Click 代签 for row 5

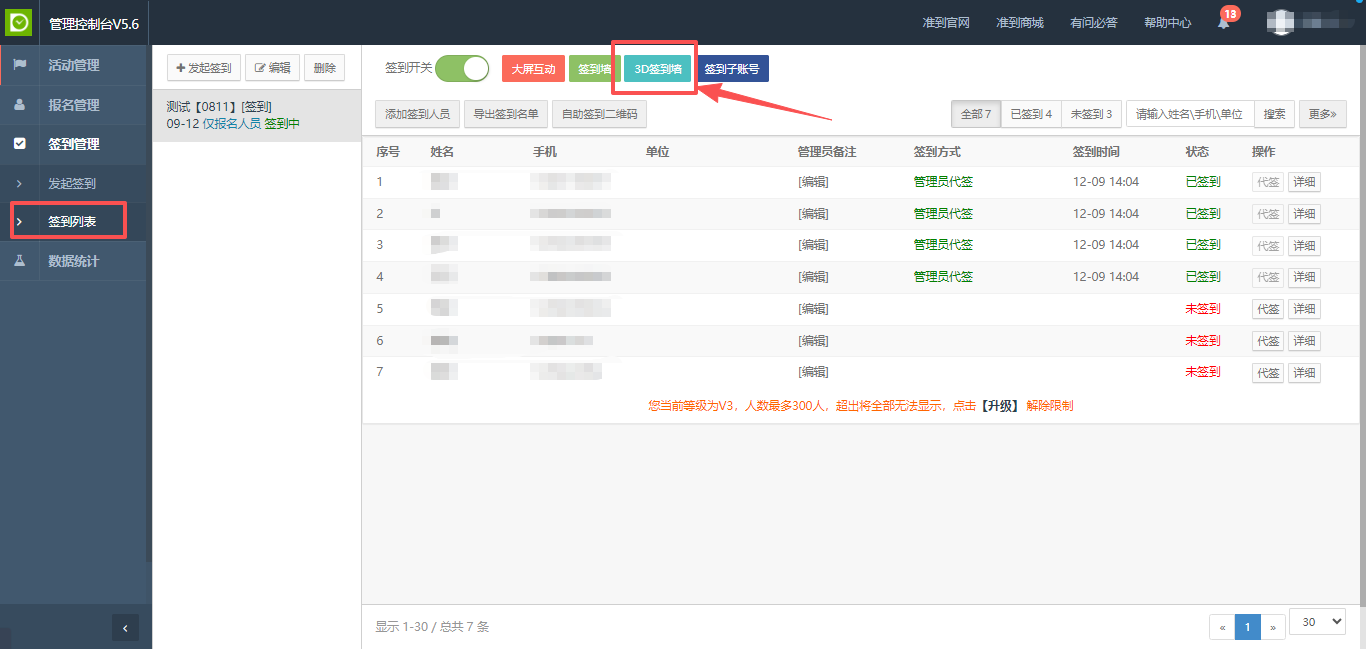(1268, 309)
